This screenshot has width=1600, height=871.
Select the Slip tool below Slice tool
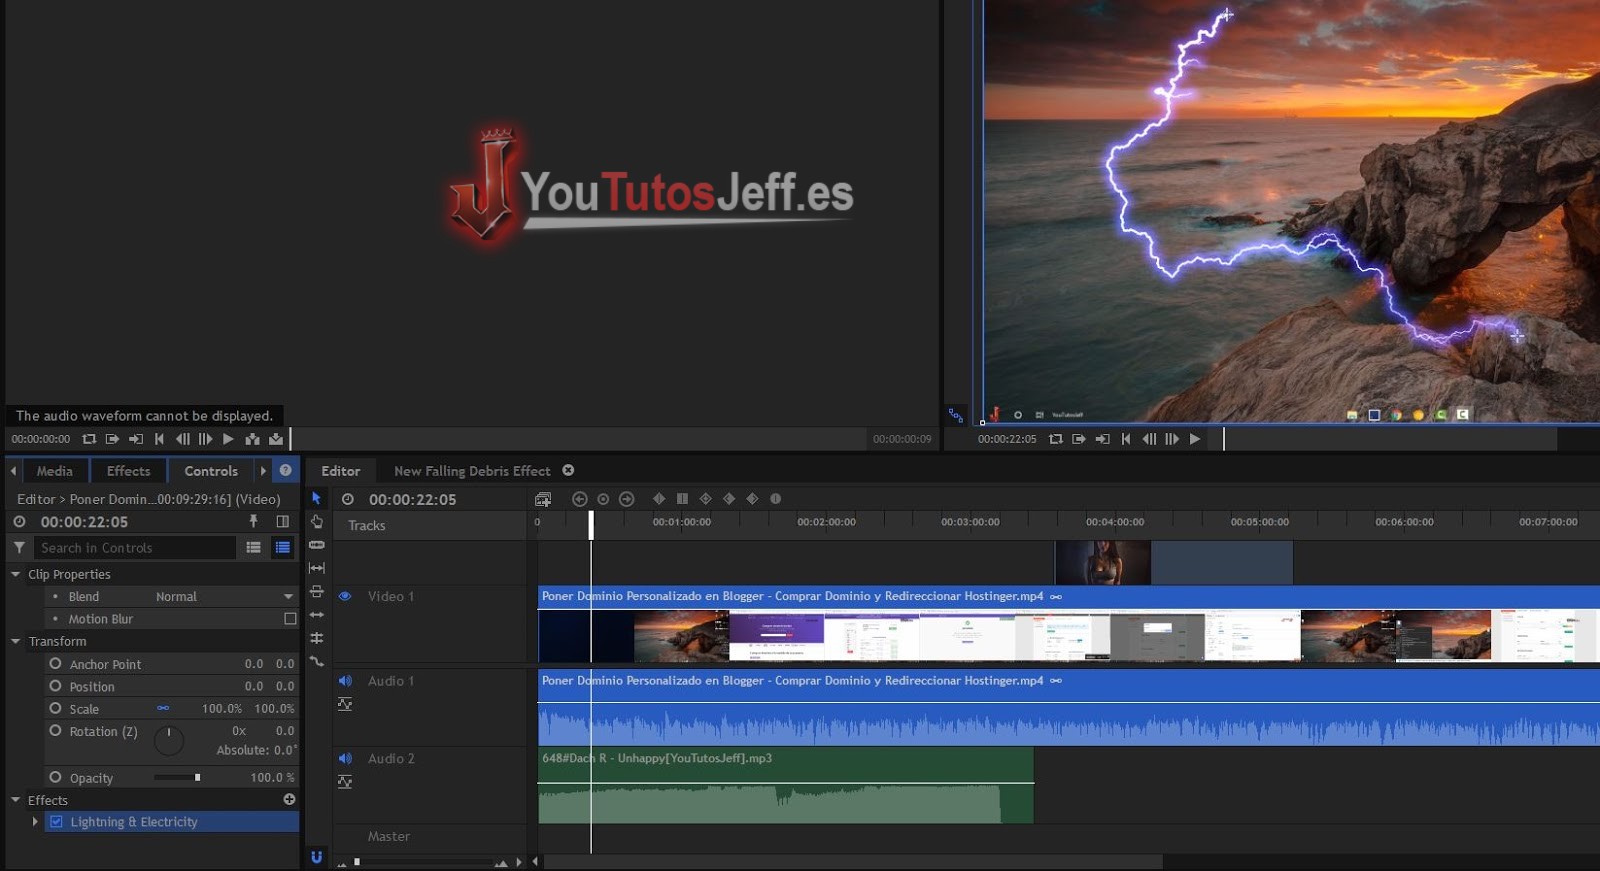point(316,568)
